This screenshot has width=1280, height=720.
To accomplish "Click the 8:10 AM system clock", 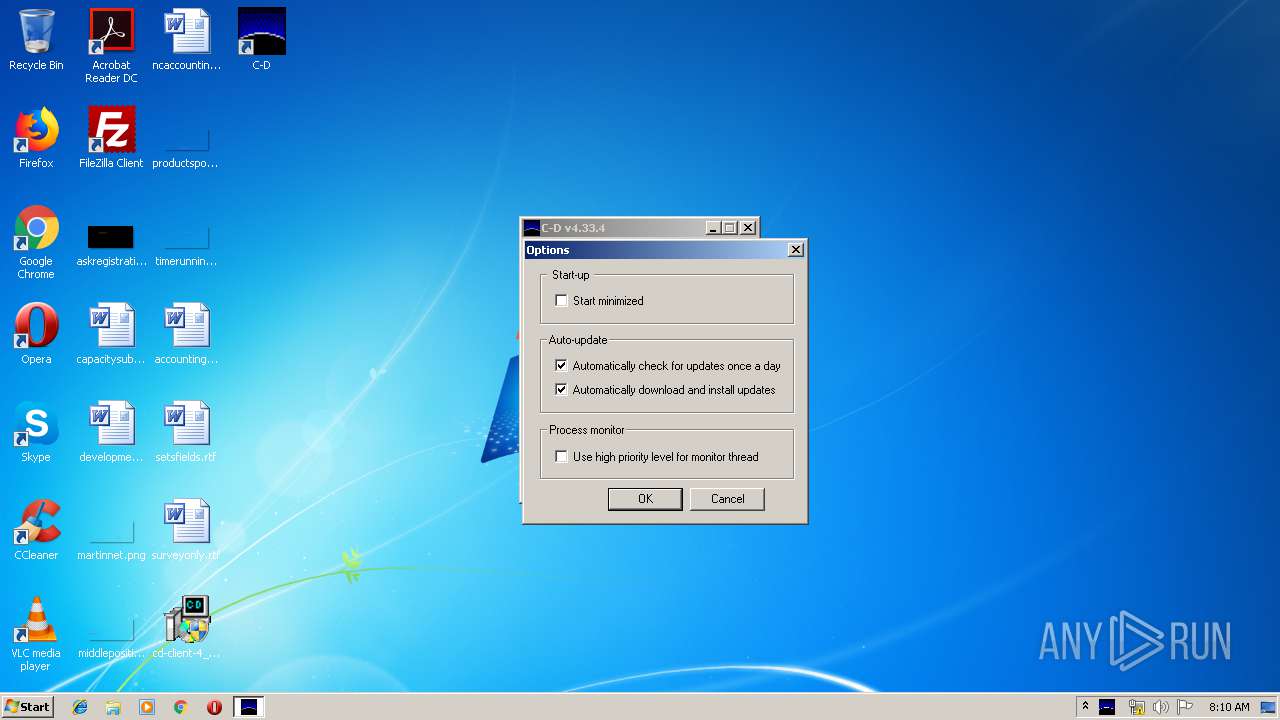I will coord(1229,707).
